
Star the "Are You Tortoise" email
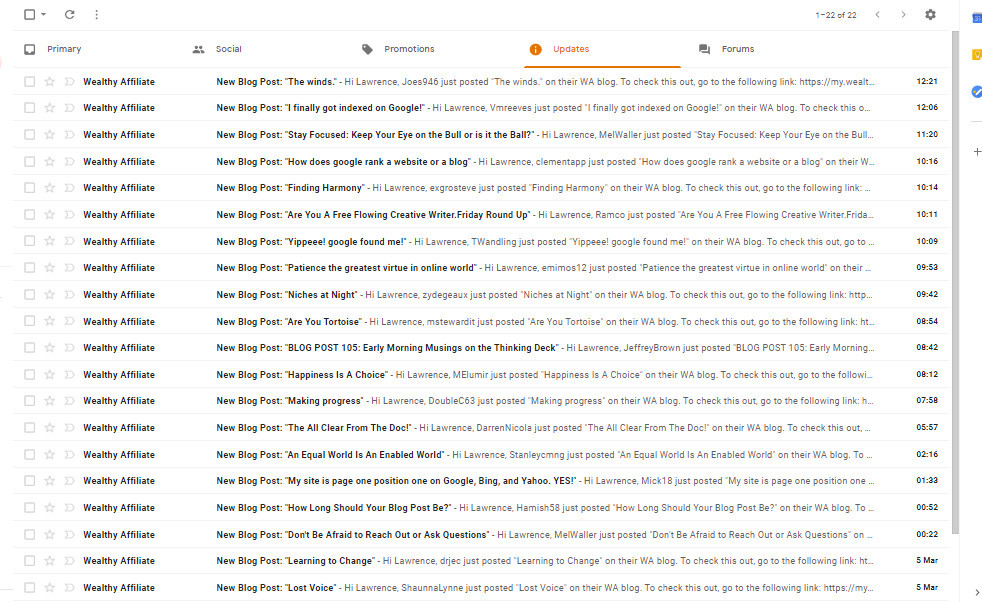[x=49, y=321]
